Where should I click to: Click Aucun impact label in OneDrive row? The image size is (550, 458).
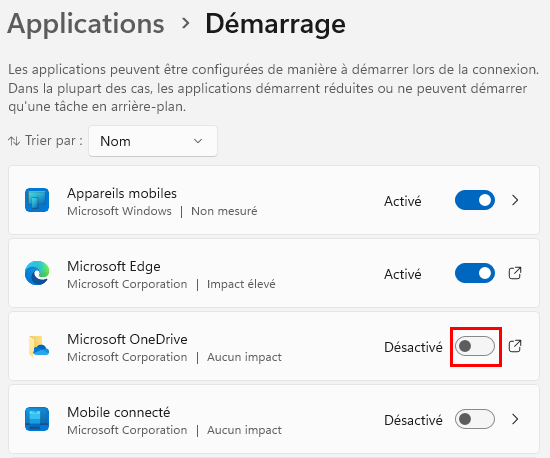coord(244,357)
